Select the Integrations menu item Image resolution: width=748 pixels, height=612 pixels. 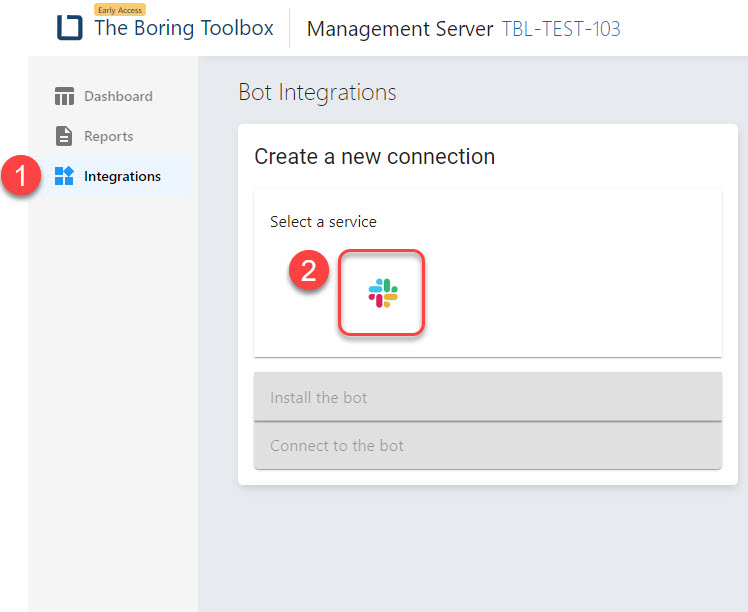(114, 176)
